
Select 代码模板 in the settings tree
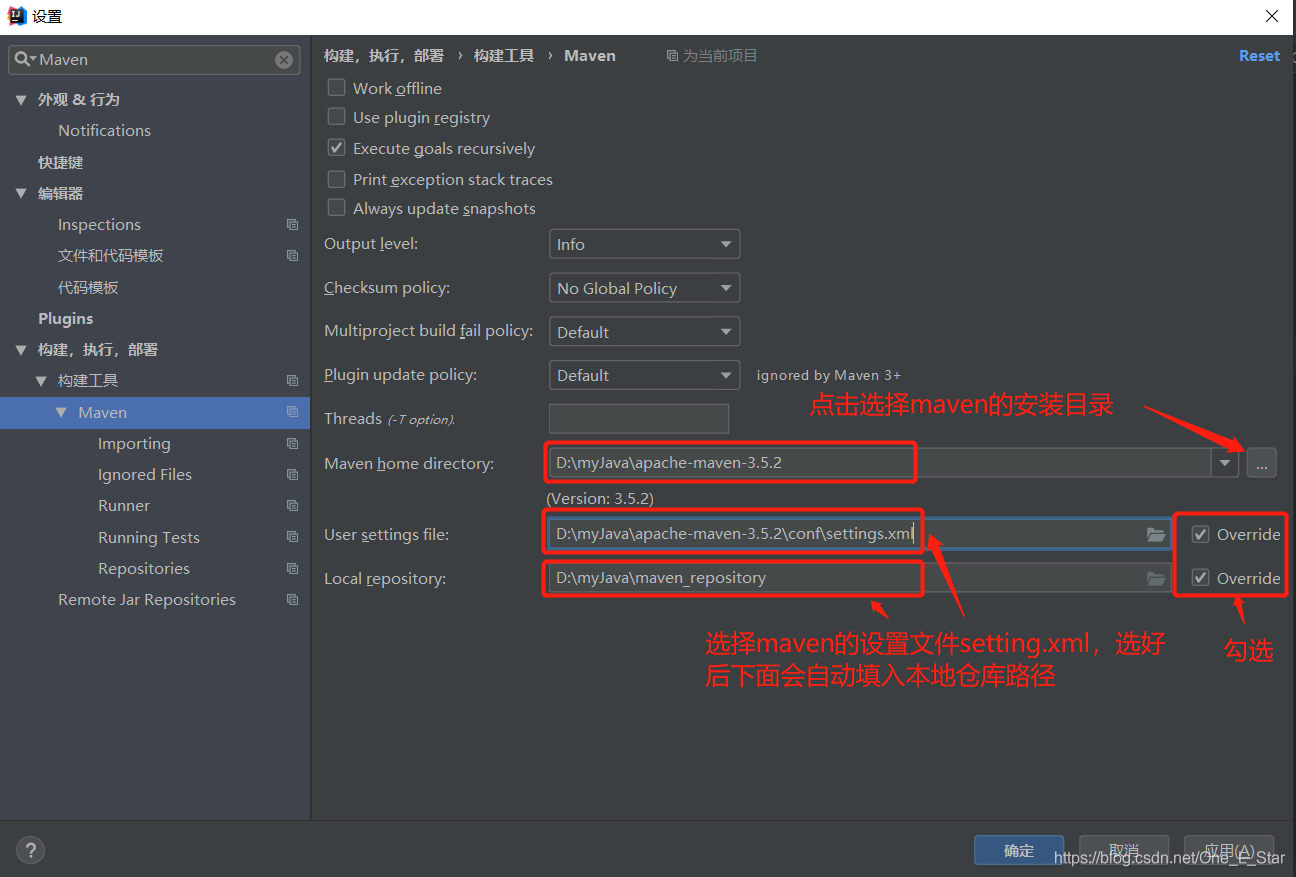coord(88,287)
